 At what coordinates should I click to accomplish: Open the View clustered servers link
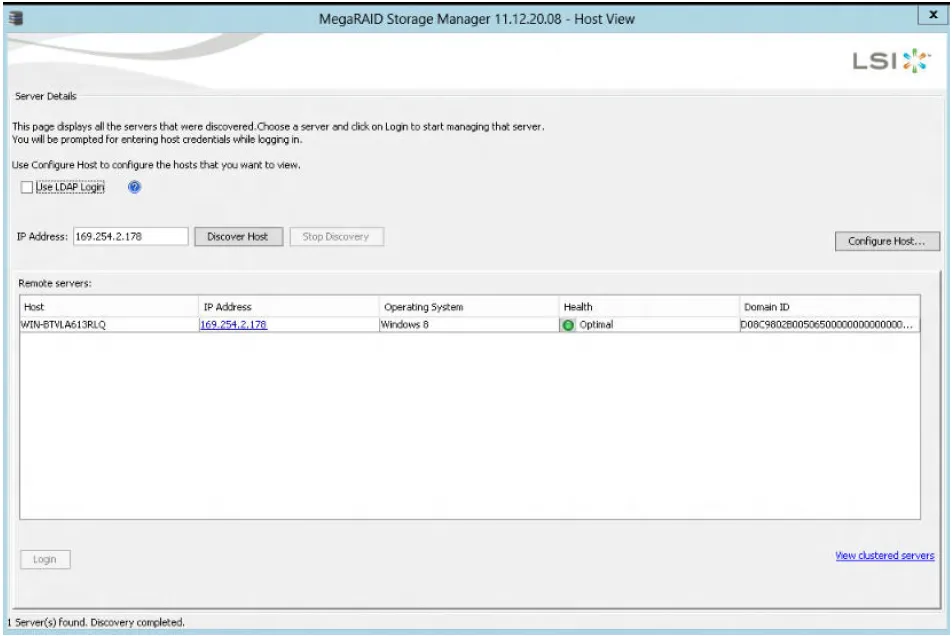884,556
